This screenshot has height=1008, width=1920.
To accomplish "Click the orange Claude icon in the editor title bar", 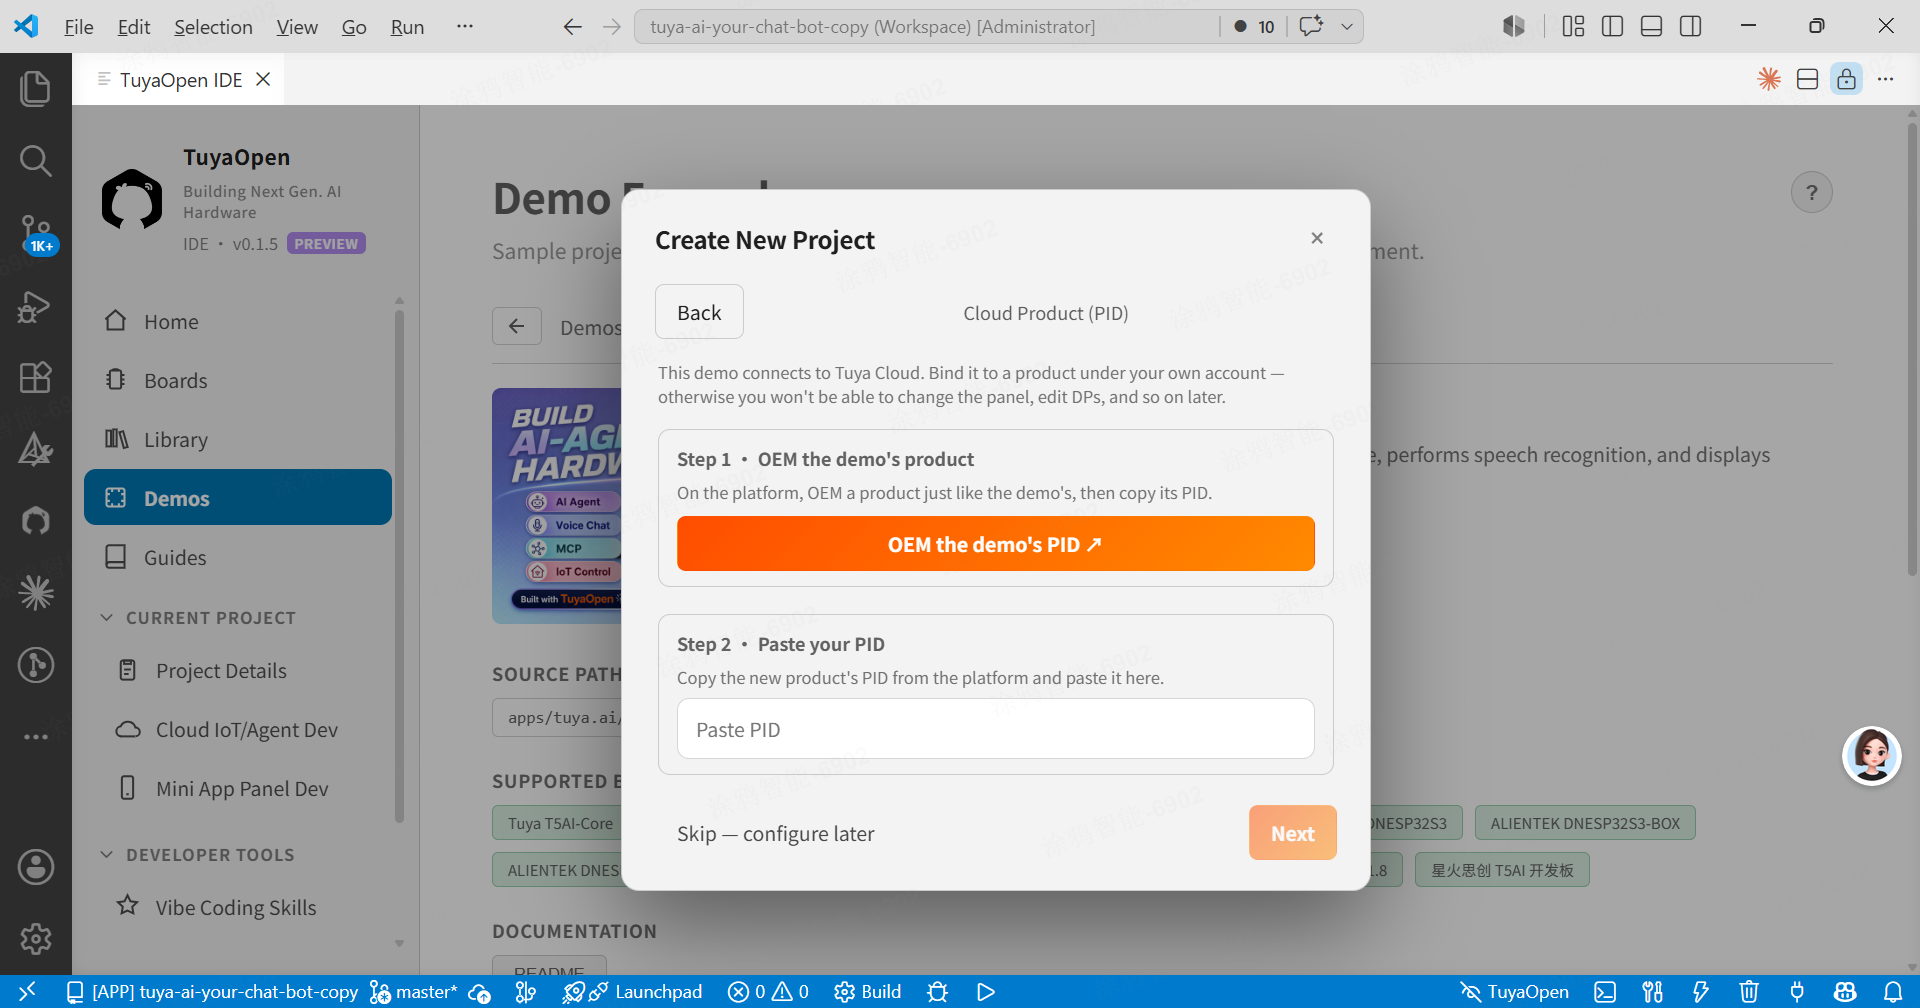I will (1769, 79).
